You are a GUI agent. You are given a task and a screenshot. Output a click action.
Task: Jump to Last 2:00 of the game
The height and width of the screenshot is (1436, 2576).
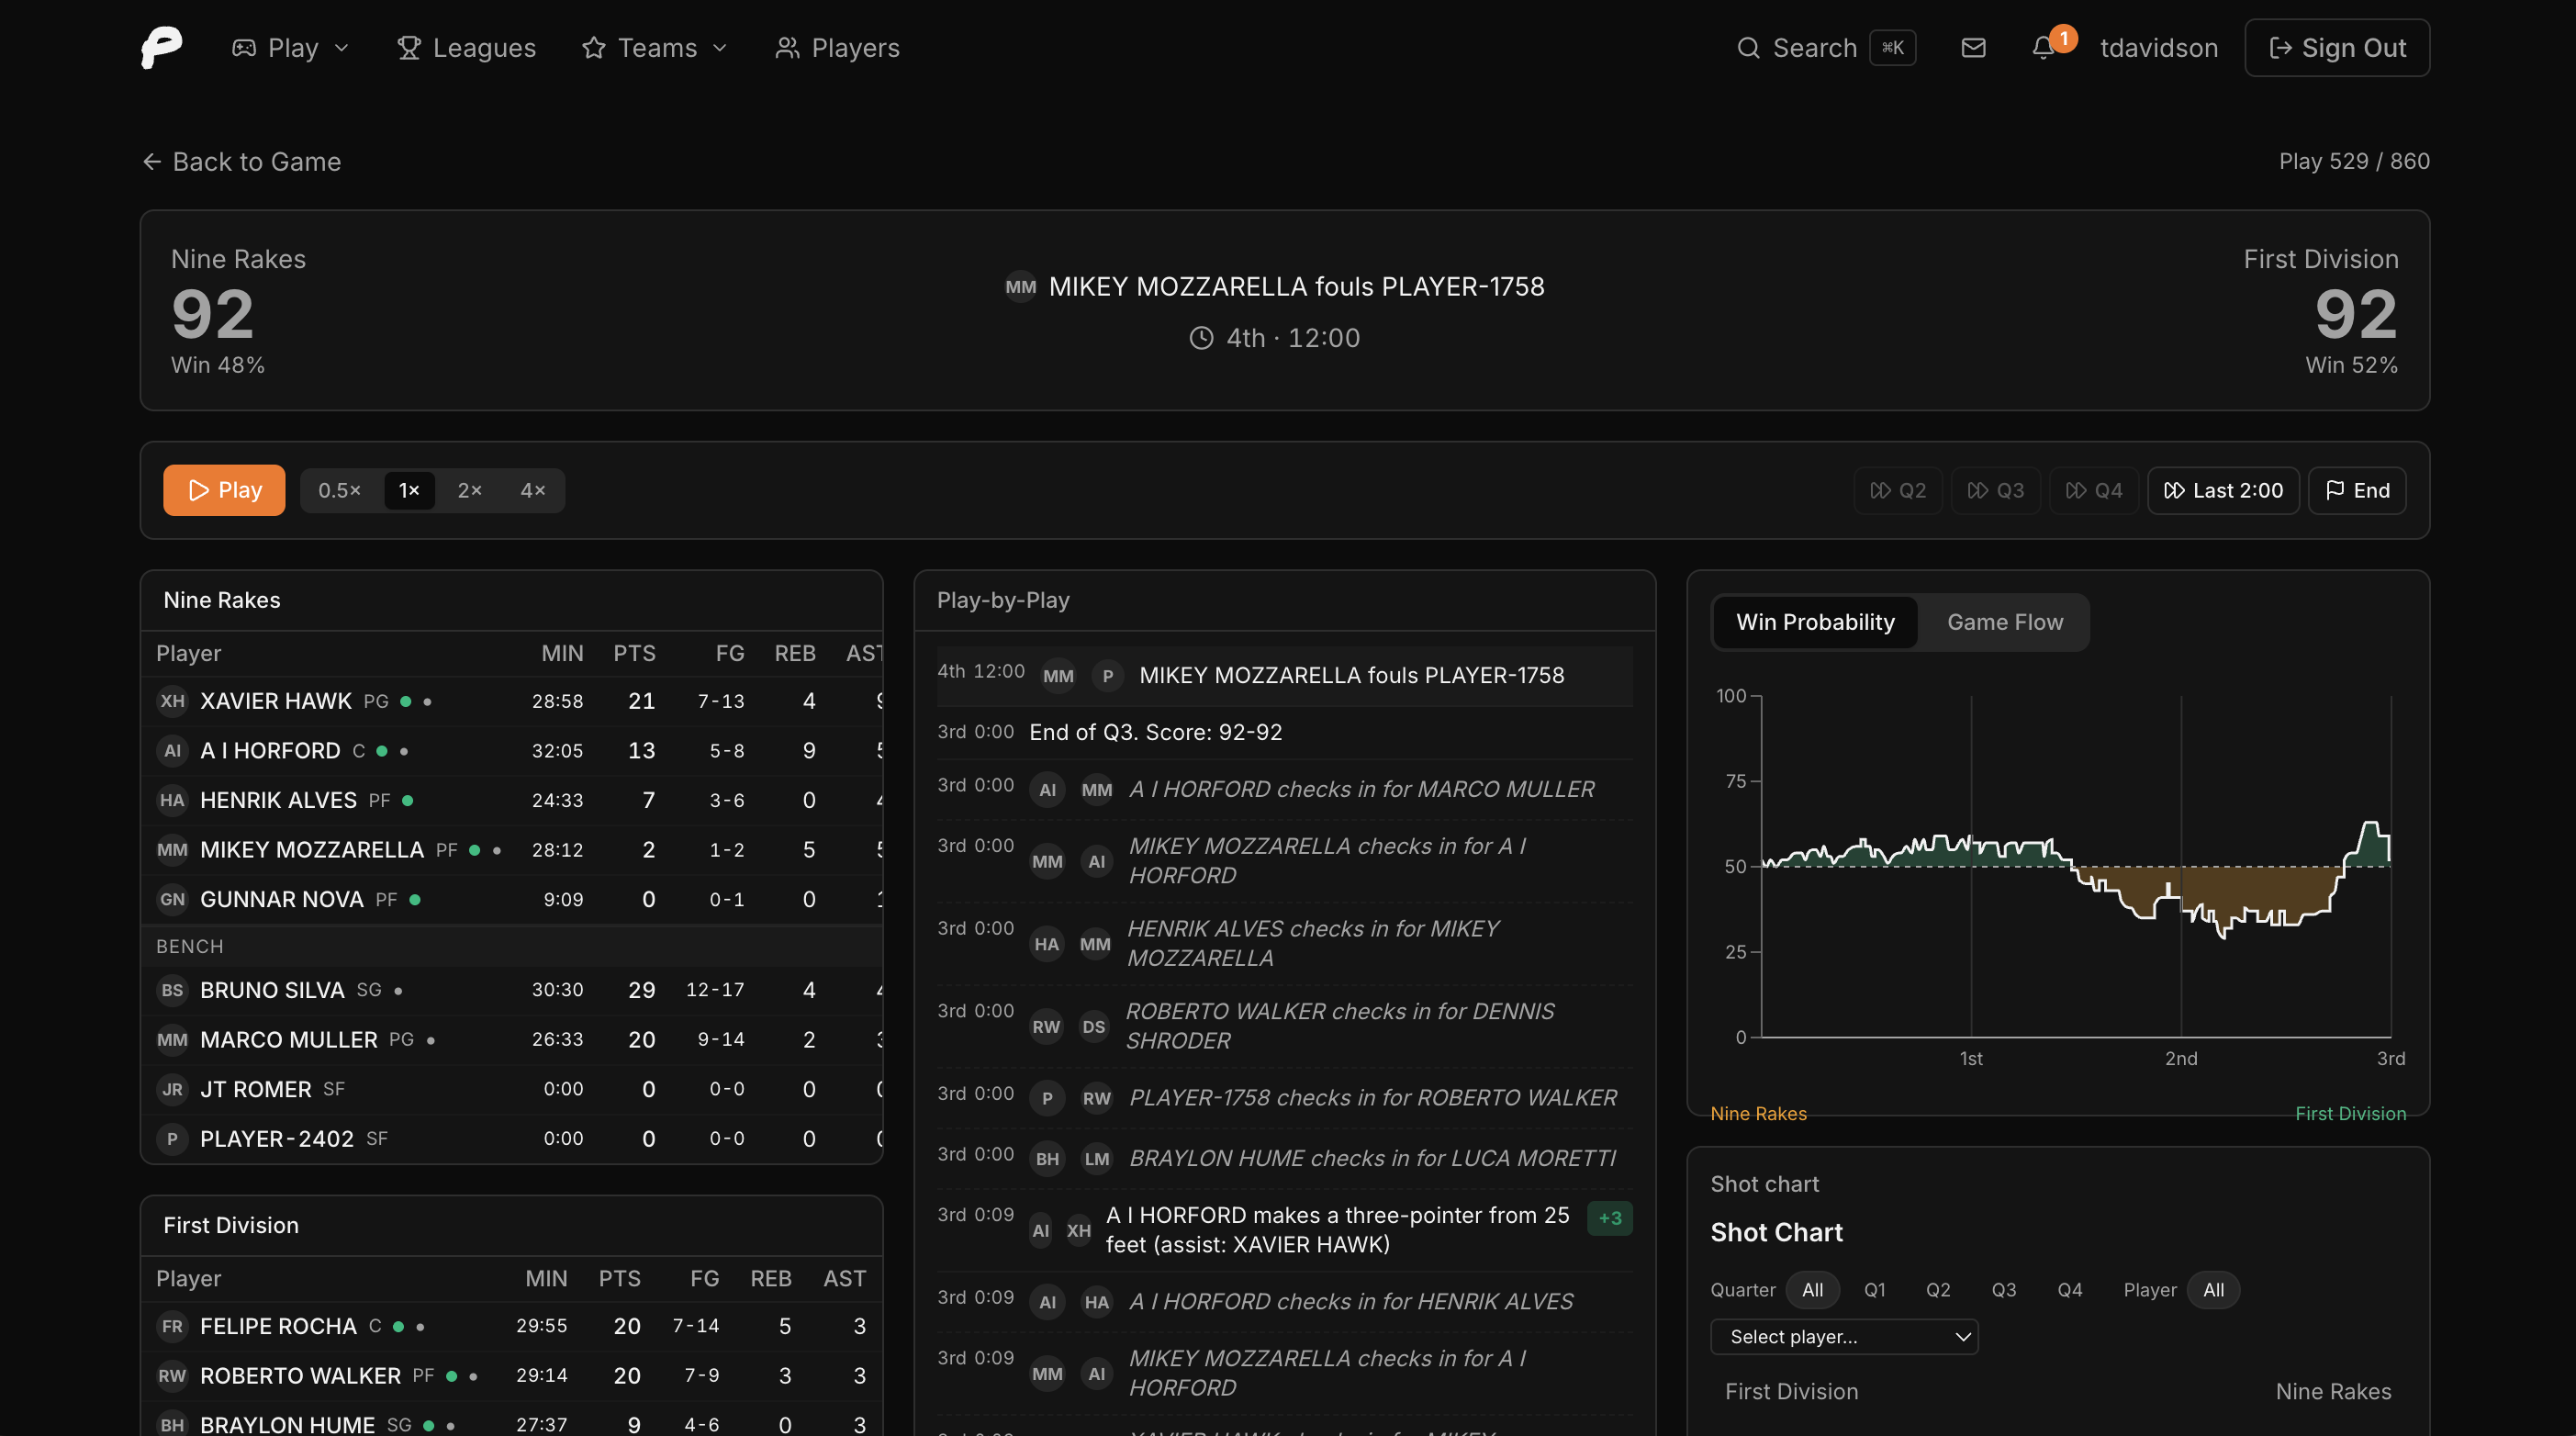pyautogui.click(x=2222, y=490)
